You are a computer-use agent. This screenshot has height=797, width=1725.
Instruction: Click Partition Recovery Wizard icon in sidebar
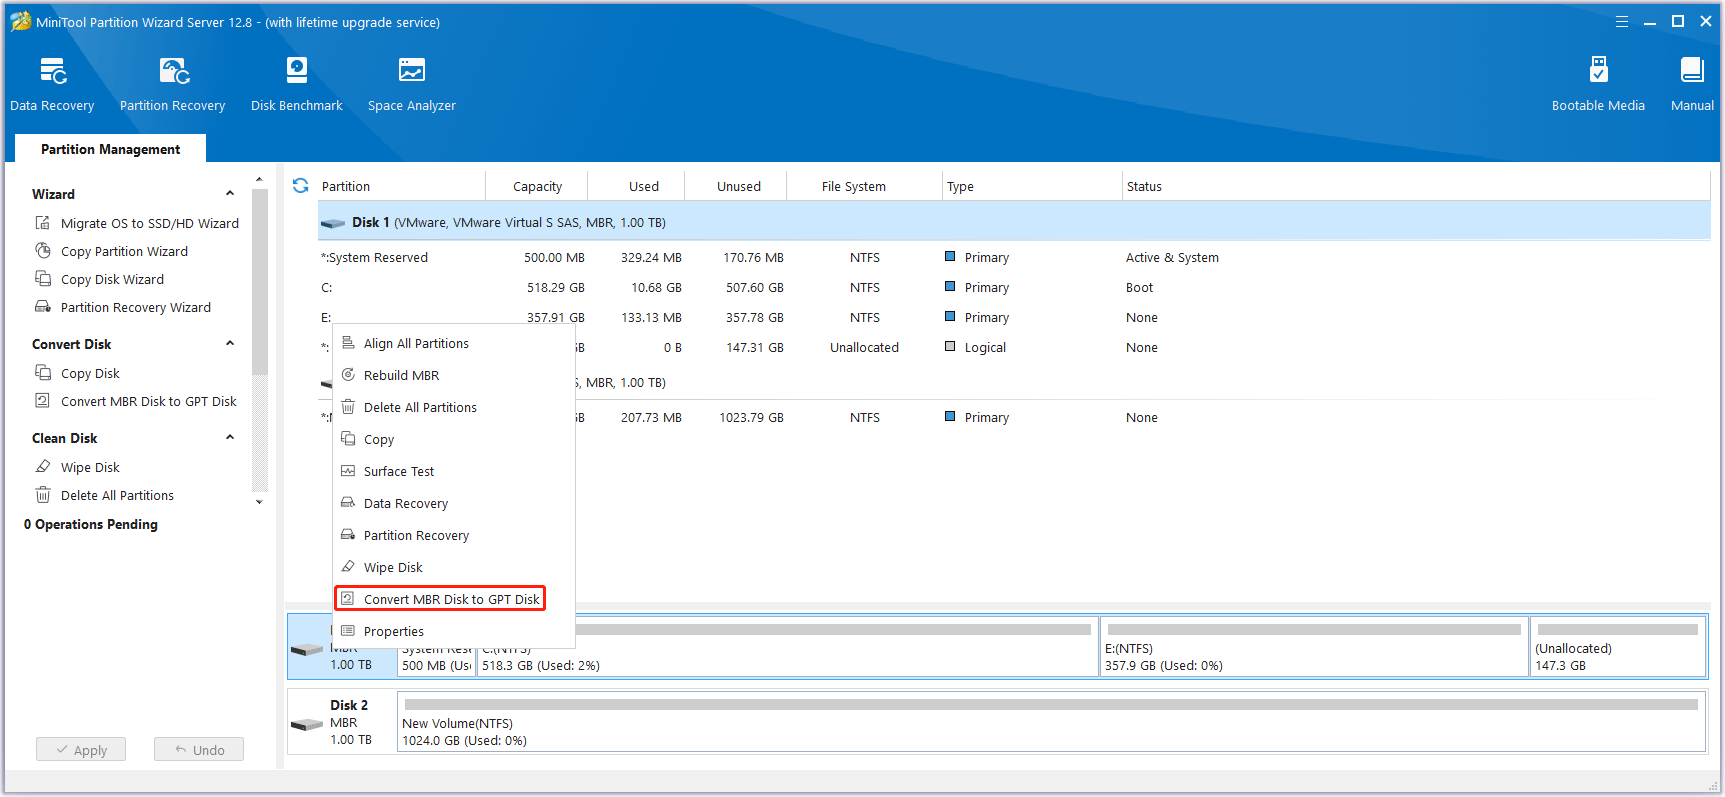(43, 306)
